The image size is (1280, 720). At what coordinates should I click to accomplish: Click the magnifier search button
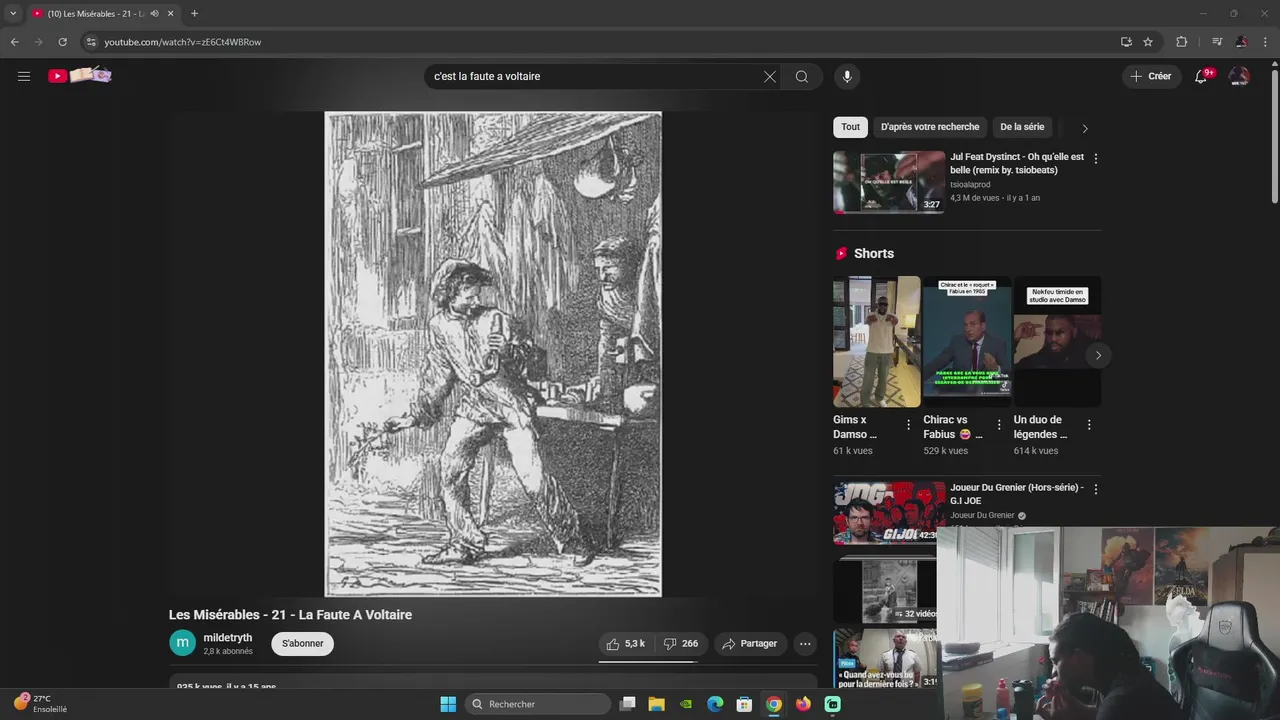802,76
